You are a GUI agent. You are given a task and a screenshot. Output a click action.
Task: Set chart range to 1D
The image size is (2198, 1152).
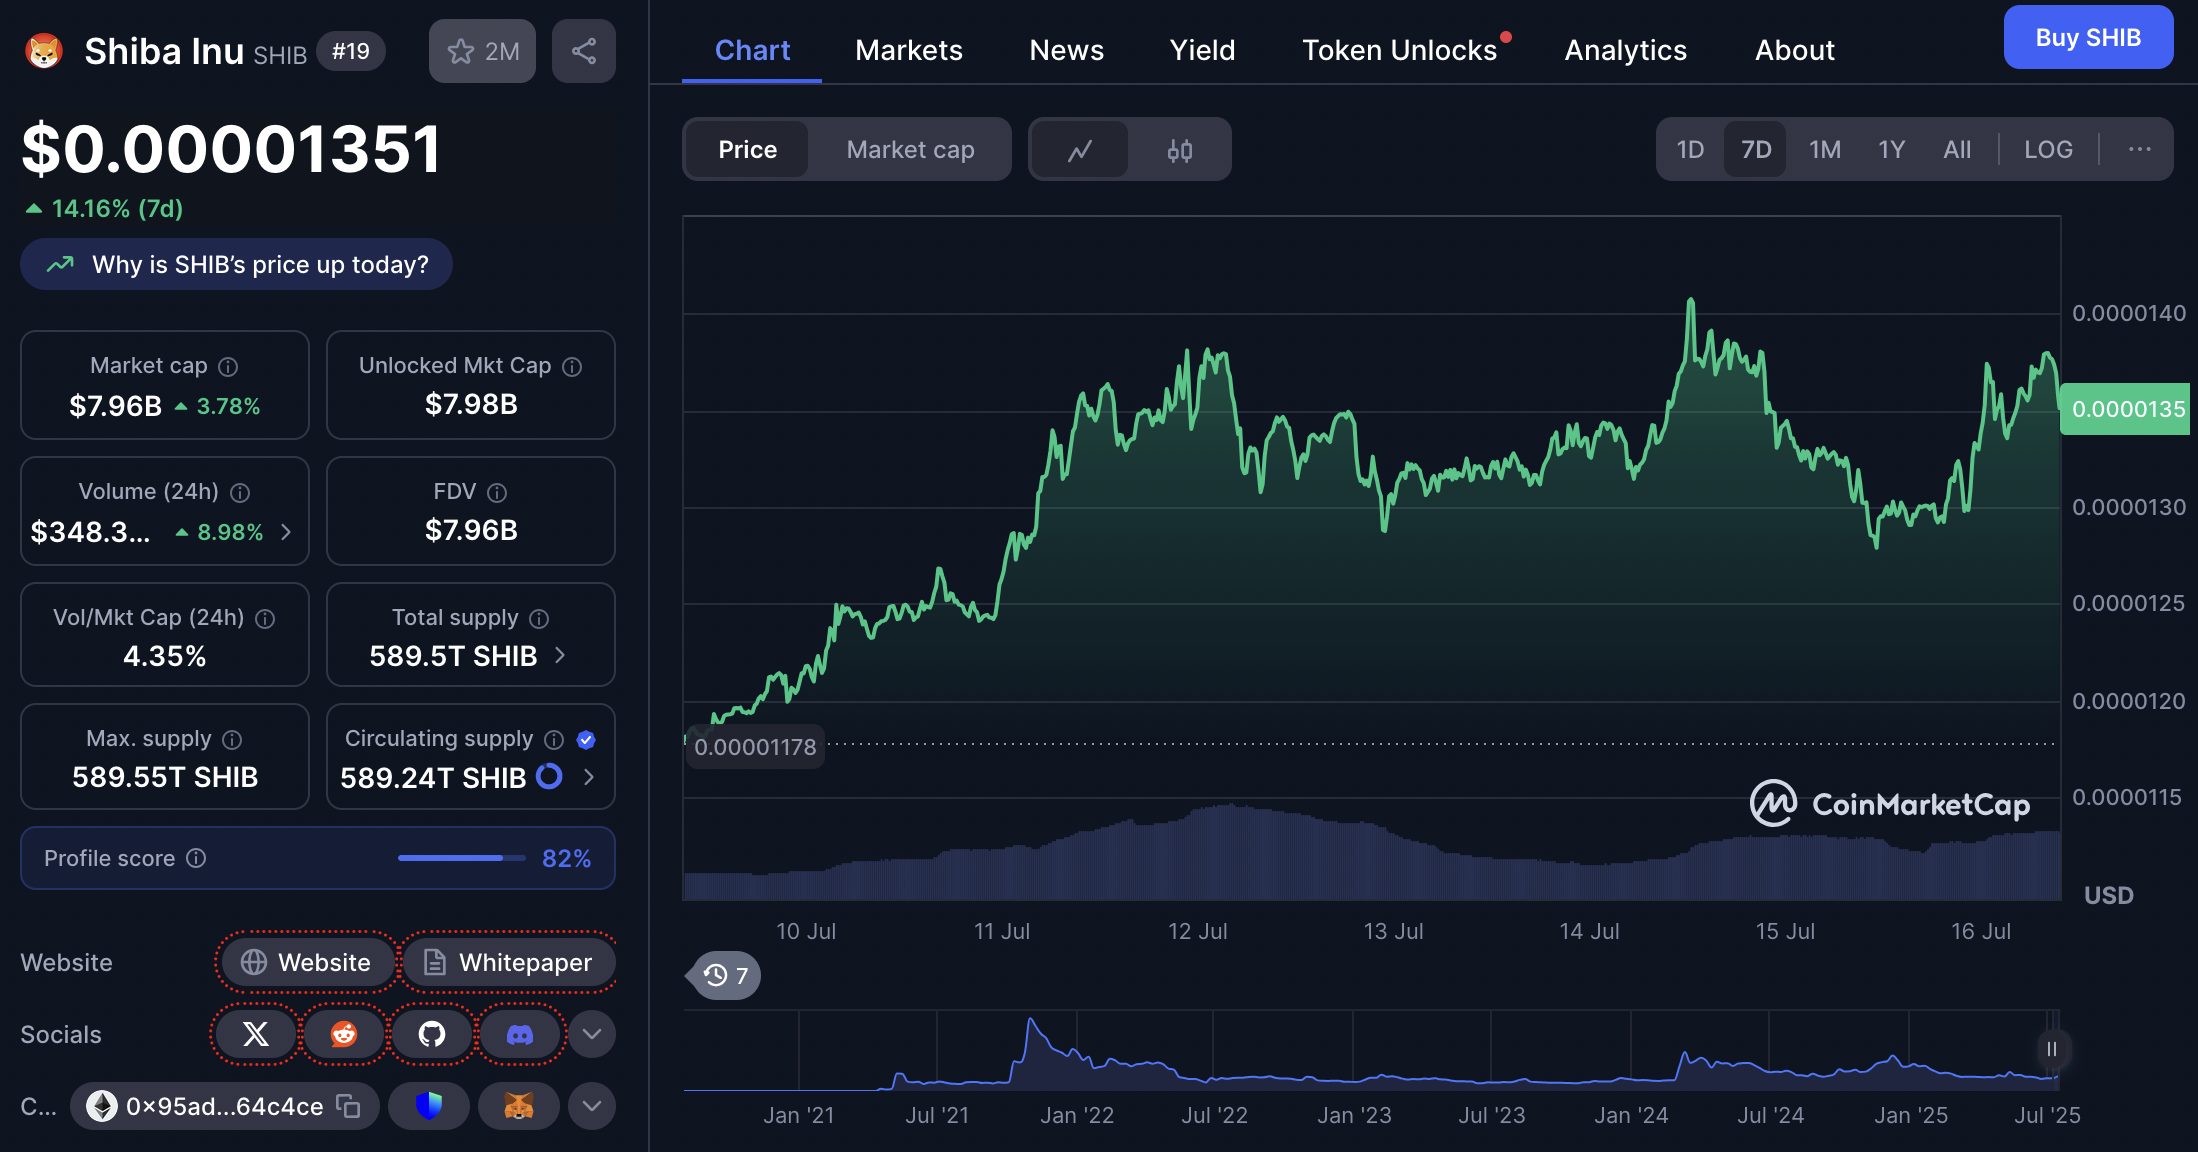[1690, 150]
